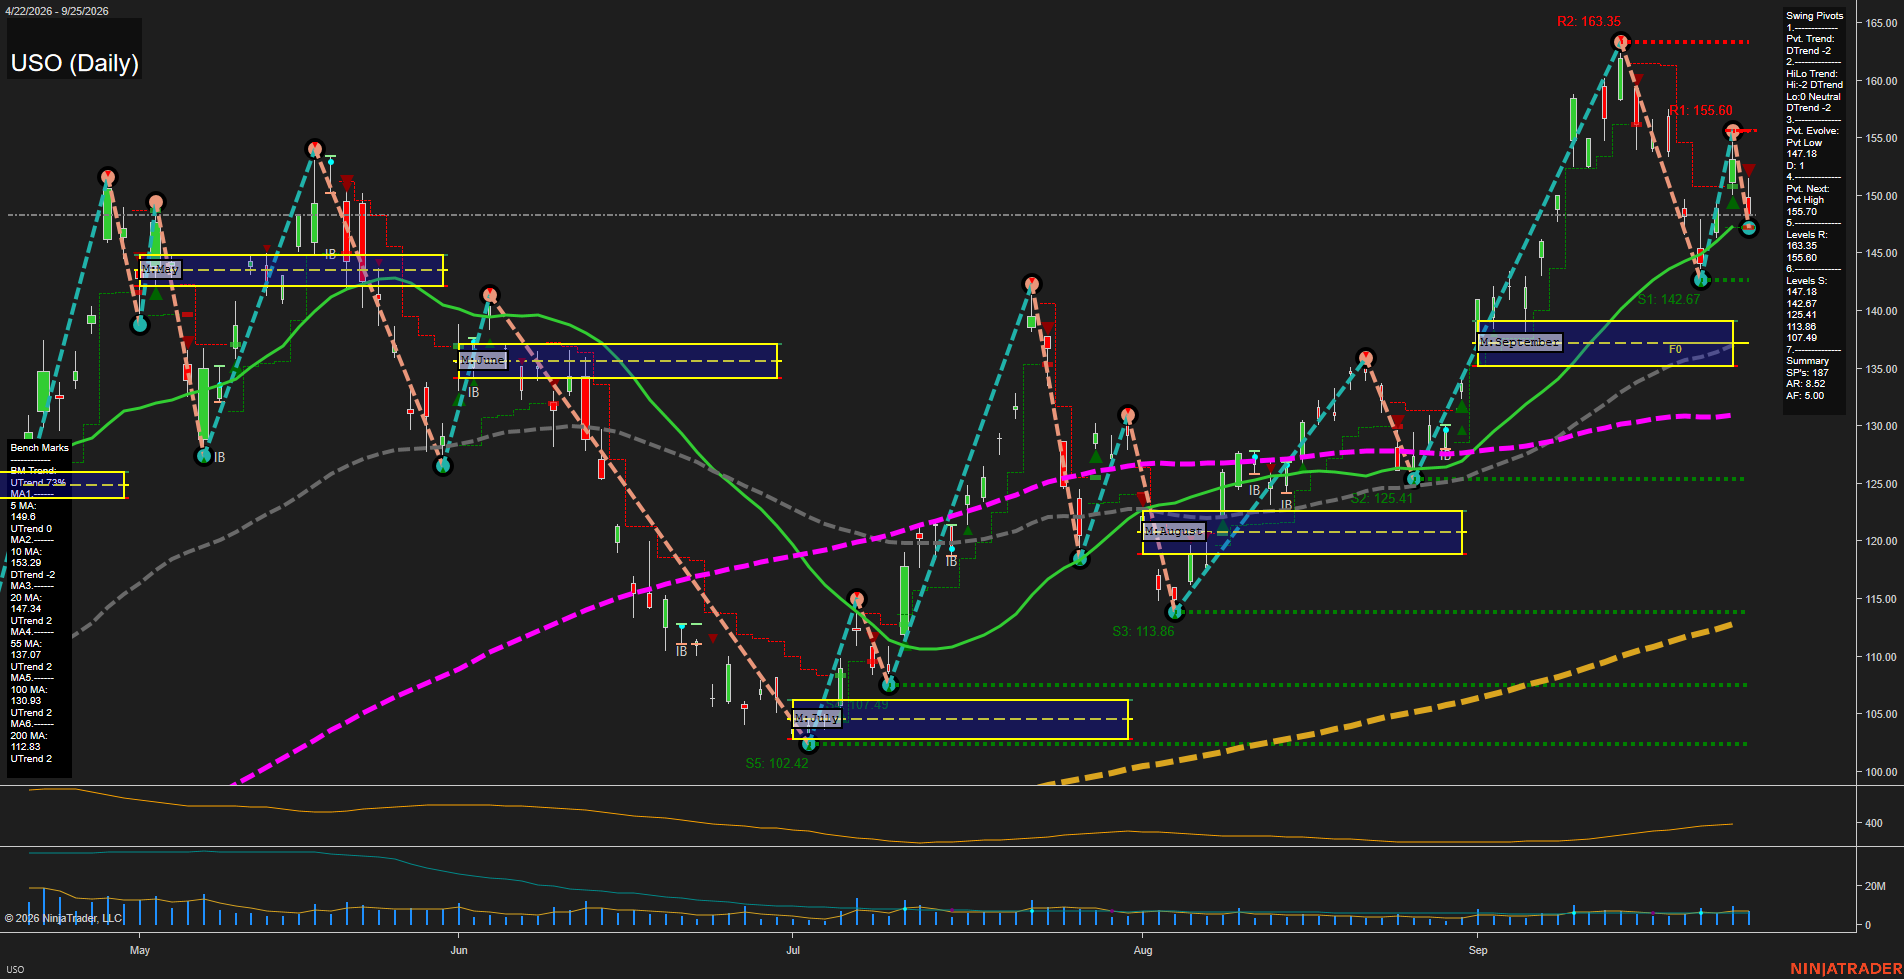Select the mid-June swing high pivot marker near 154

coord(315,149)
